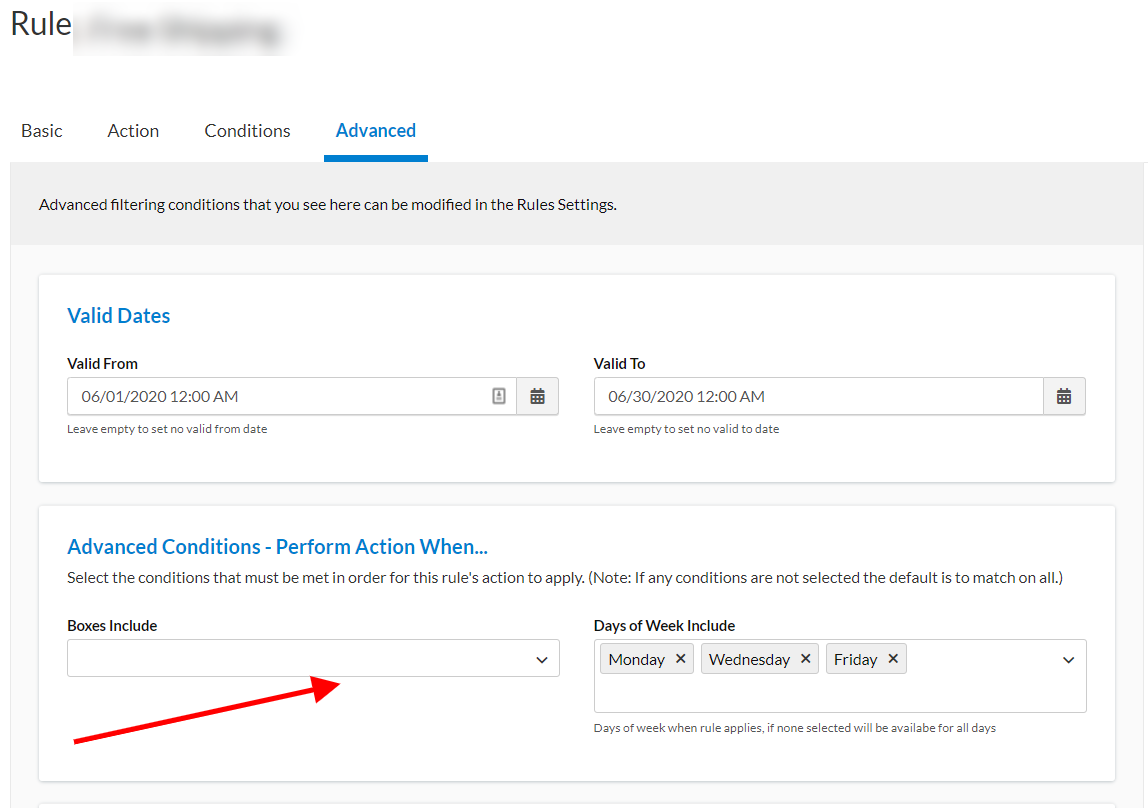Screen dimensions: 1148x808
Task: Switch to the Basic tab
Action: click(x=42, y=131)
